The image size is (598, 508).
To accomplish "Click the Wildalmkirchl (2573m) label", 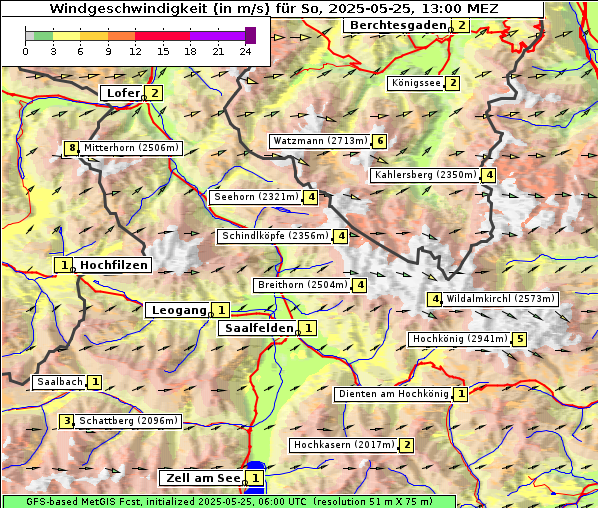I will [x=500, y=299].
